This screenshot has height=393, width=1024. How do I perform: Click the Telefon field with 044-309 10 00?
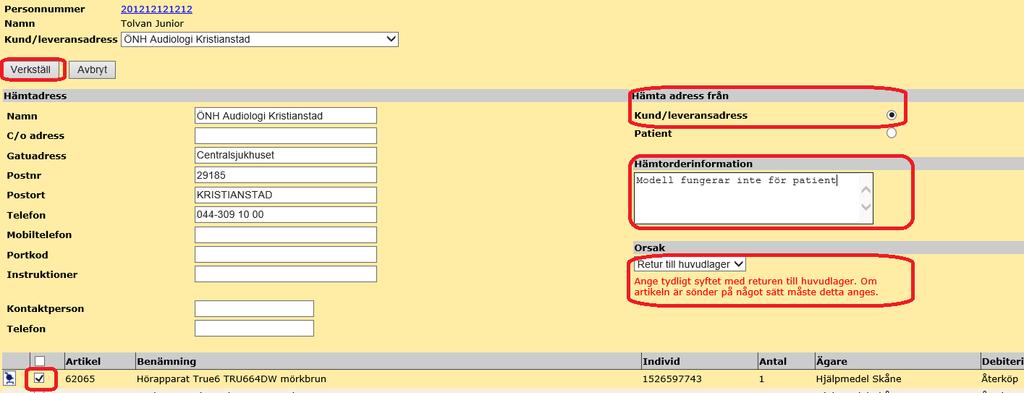pyautogui.click(x=285, y=215)
